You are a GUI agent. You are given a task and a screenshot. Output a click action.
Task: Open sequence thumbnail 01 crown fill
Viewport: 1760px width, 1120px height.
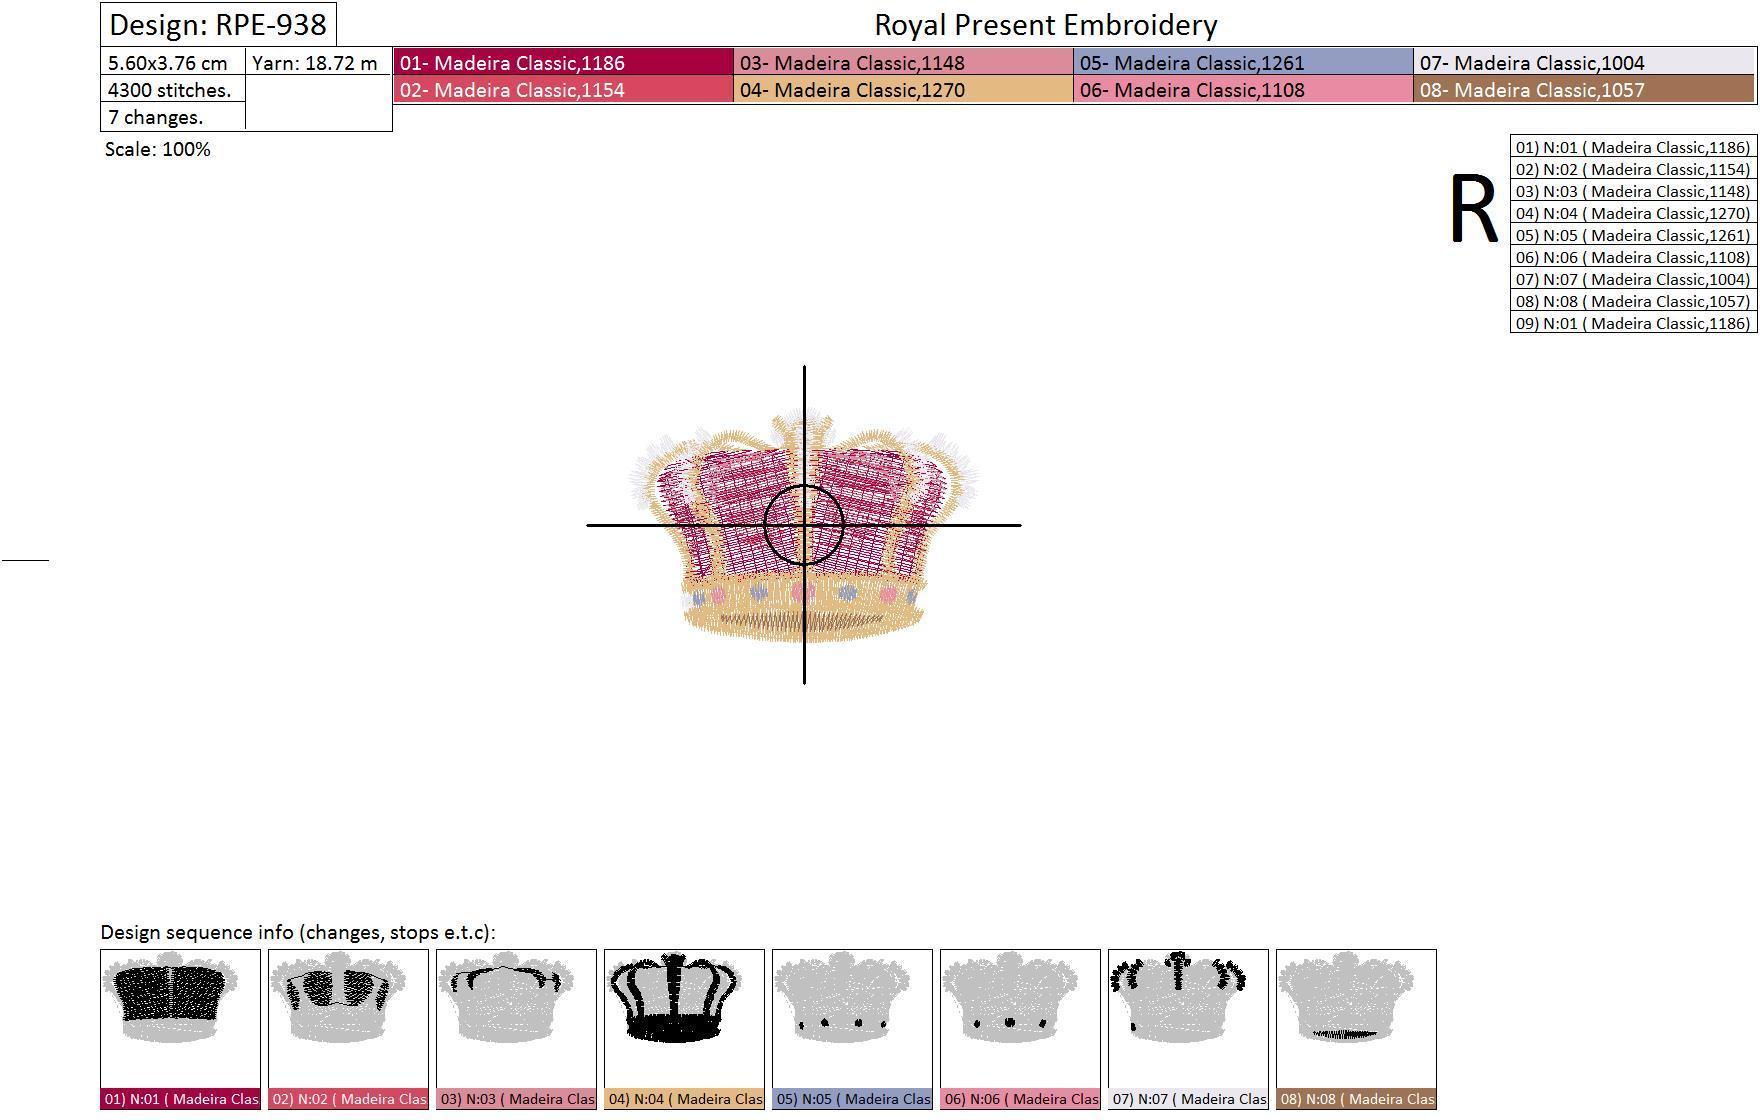(180, 1019)
